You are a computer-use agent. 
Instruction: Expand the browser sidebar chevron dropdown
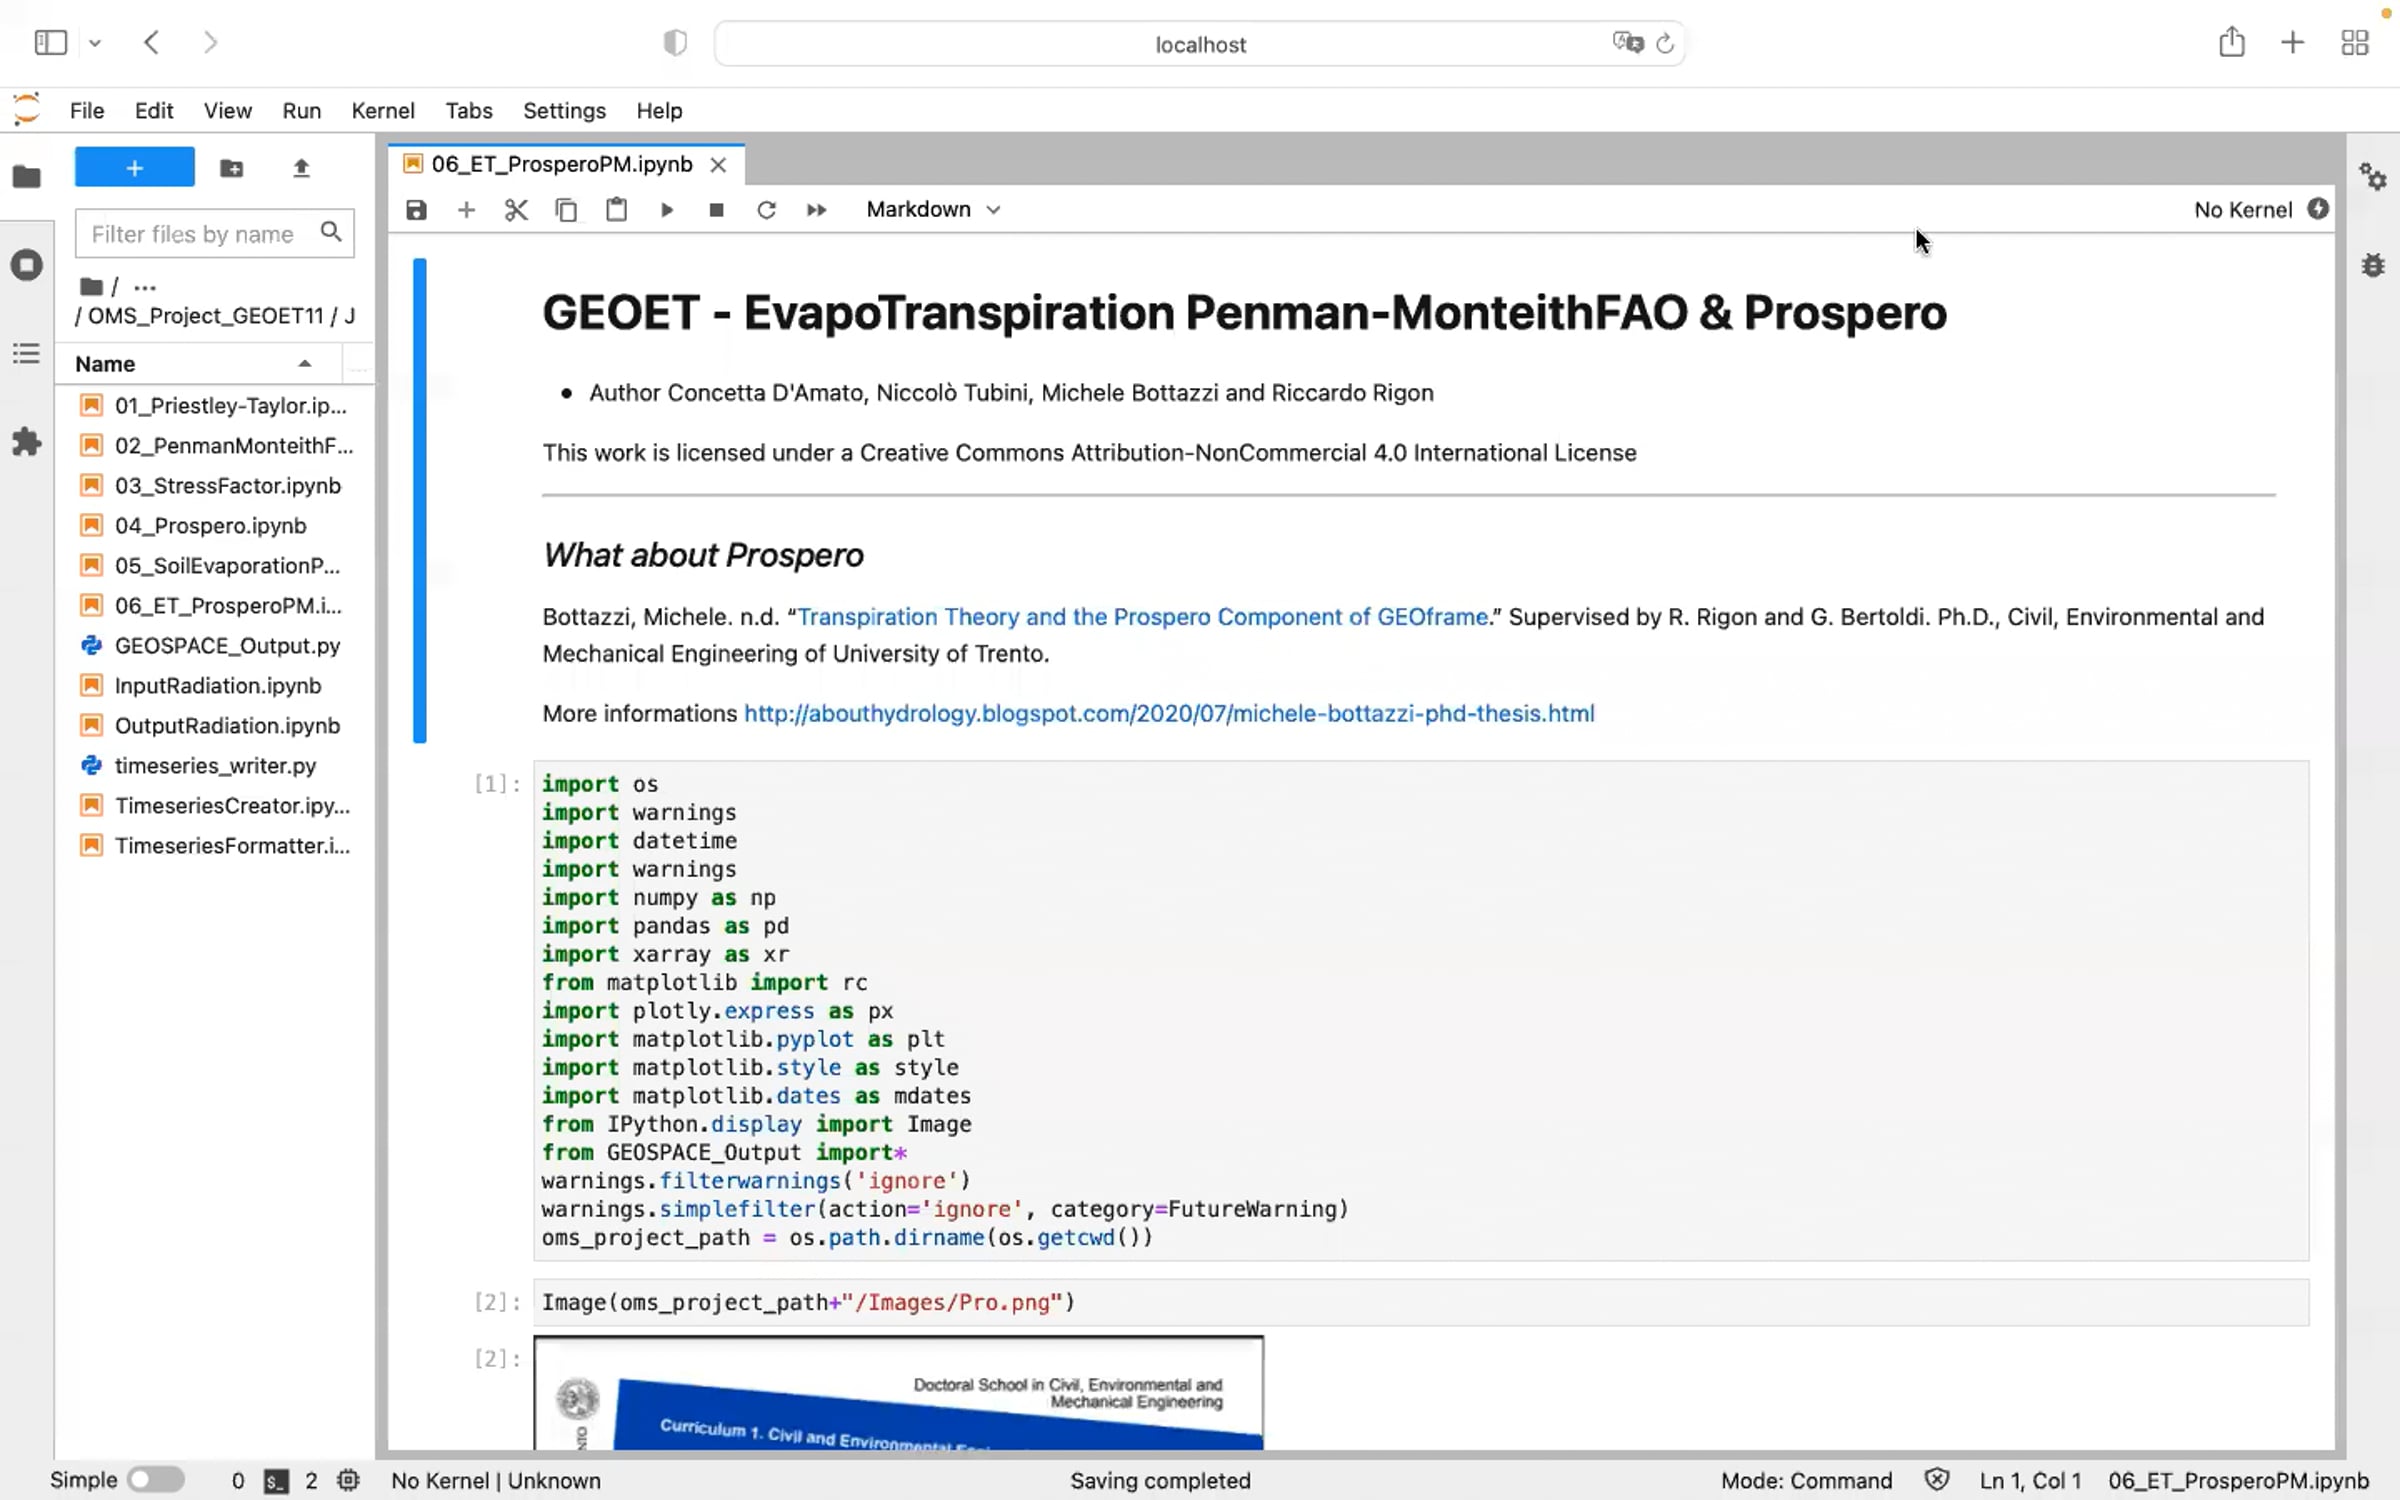click(95, 43)
